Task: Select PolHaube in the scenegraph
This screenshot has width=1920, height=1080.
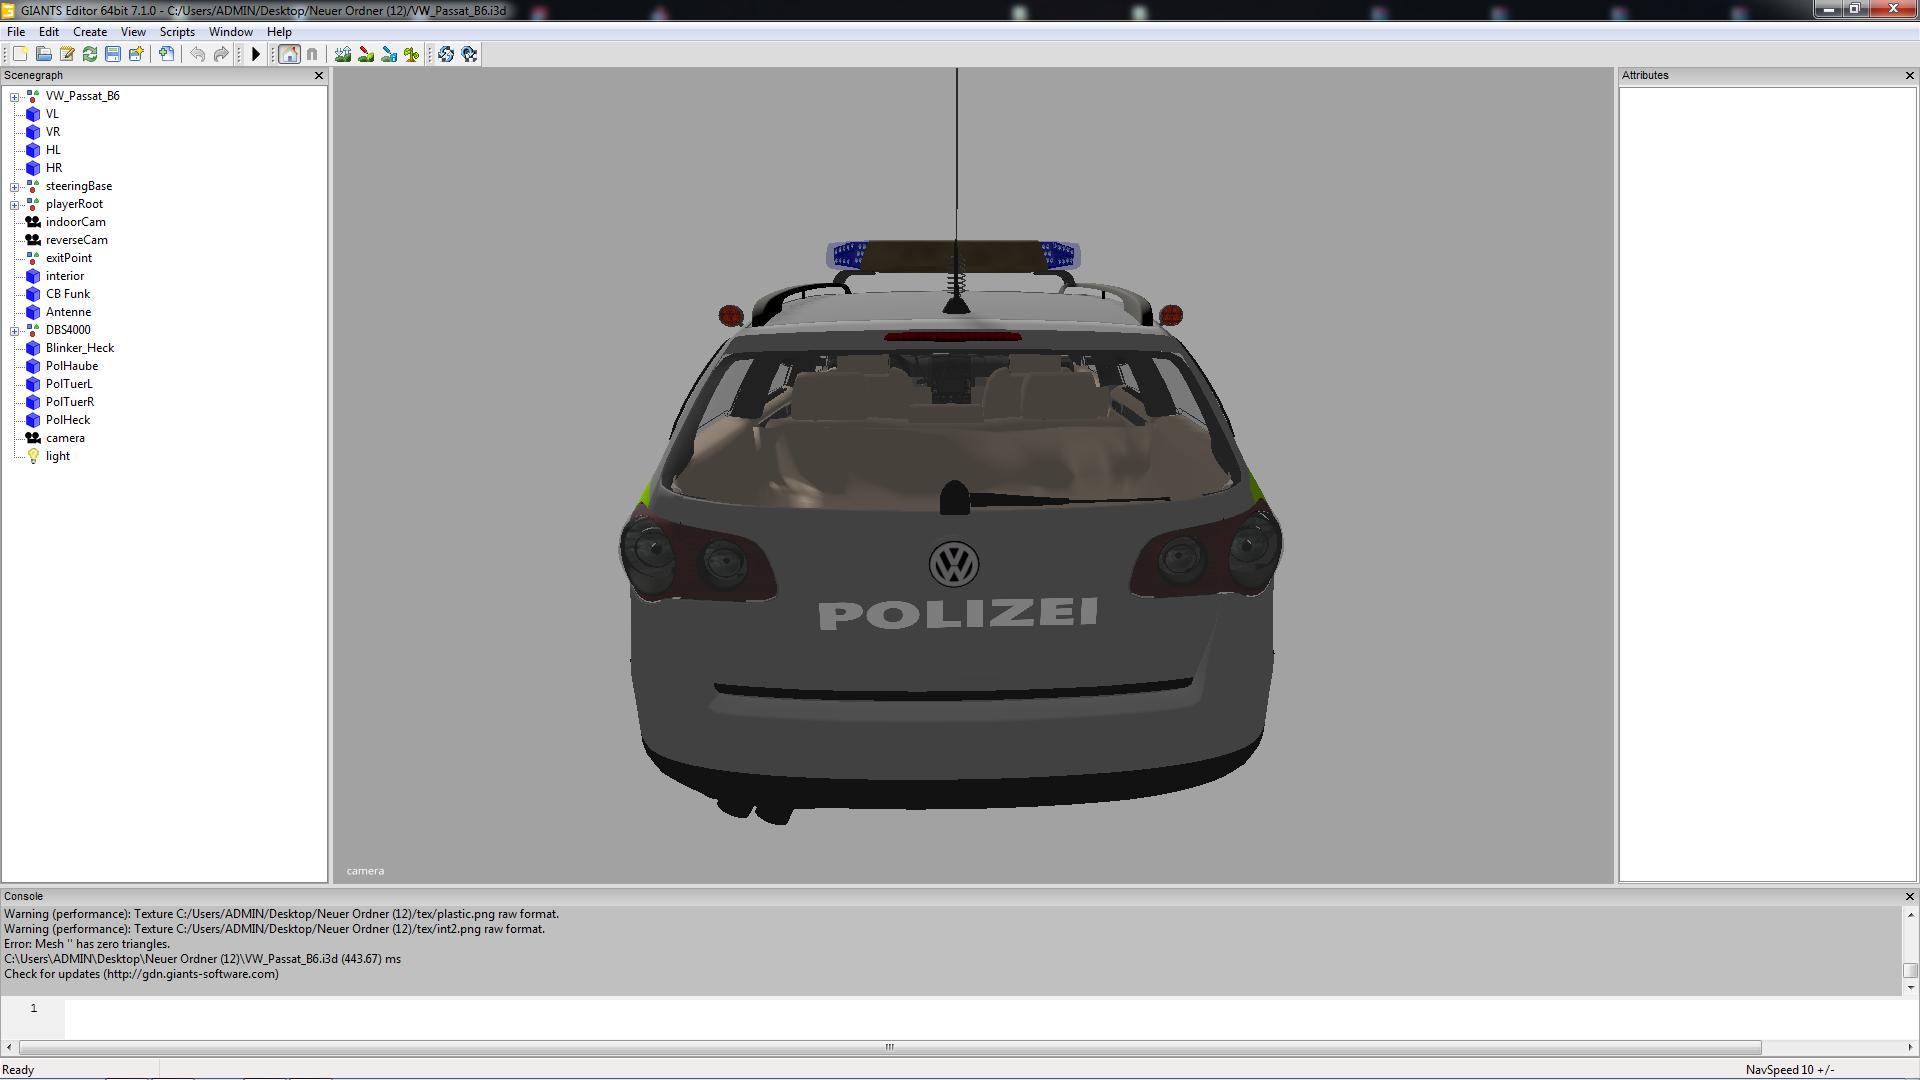Action: pos(72,366)
